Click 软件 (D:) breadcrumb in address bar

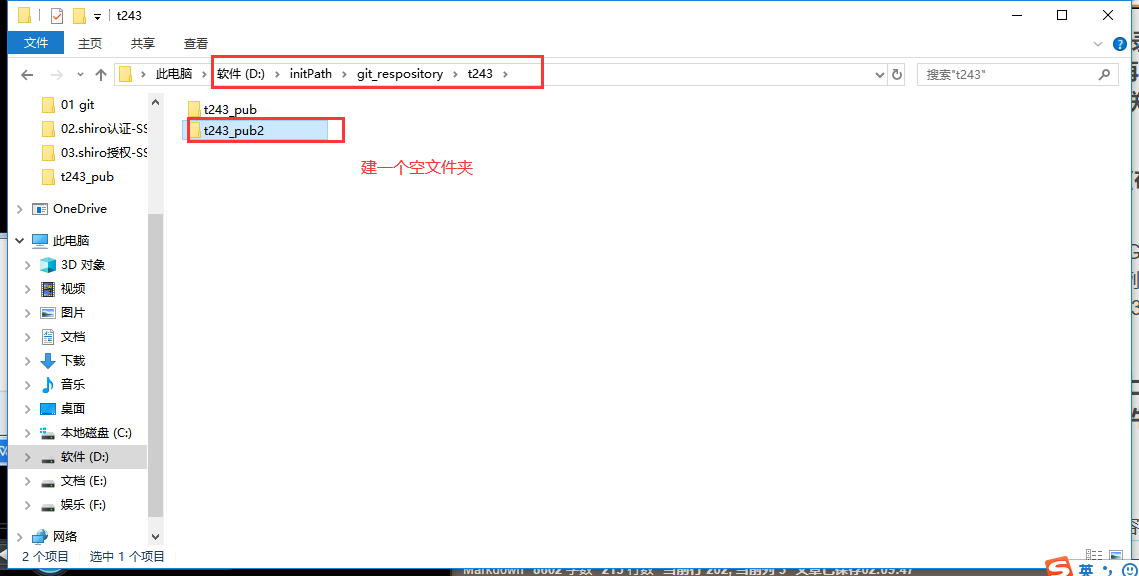click(x=240, y=74)
